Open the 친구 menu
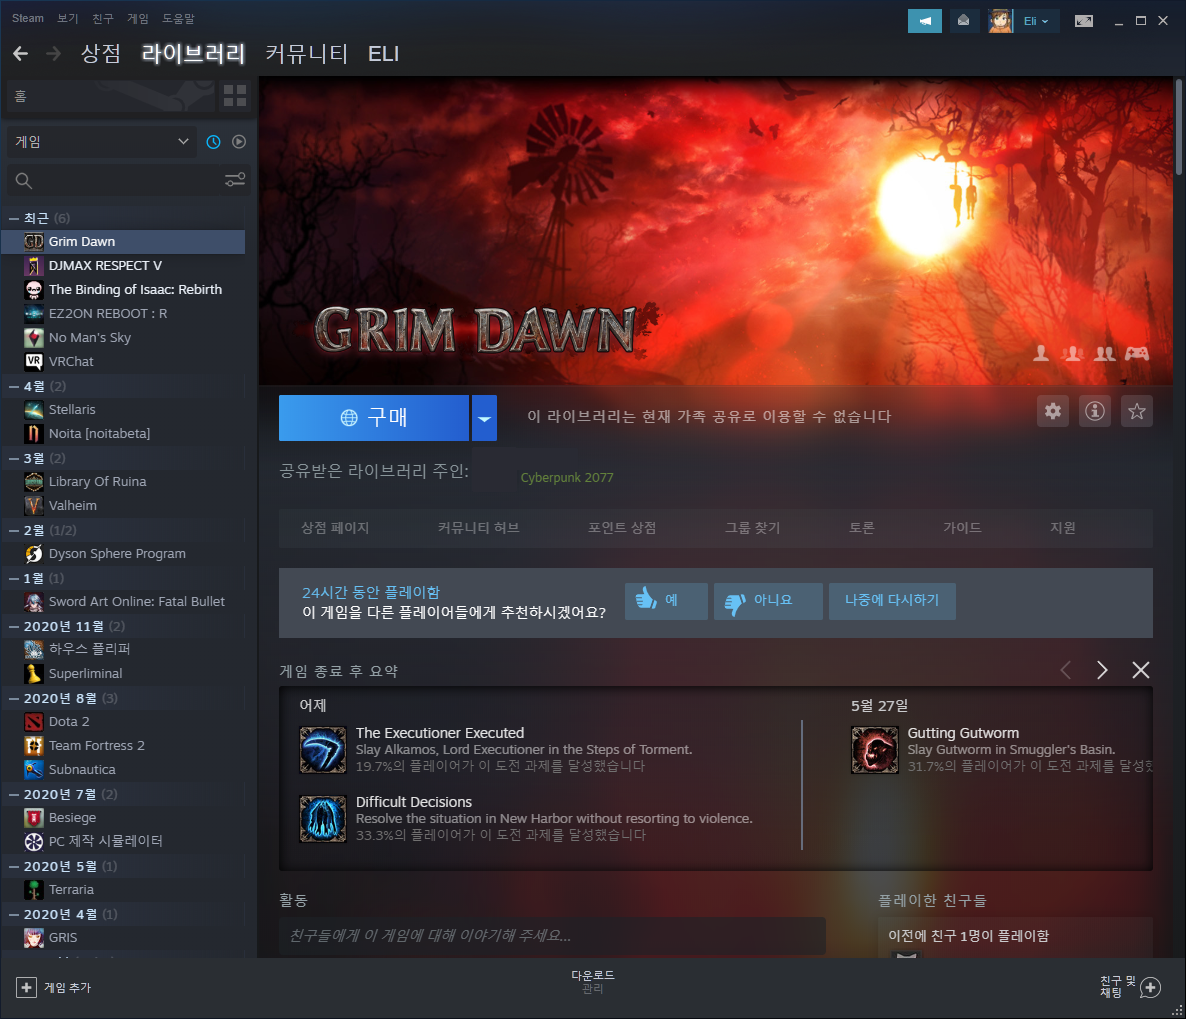This screenshot has height=1019, width=1186. pyautogui.click(x=103, y=18)
